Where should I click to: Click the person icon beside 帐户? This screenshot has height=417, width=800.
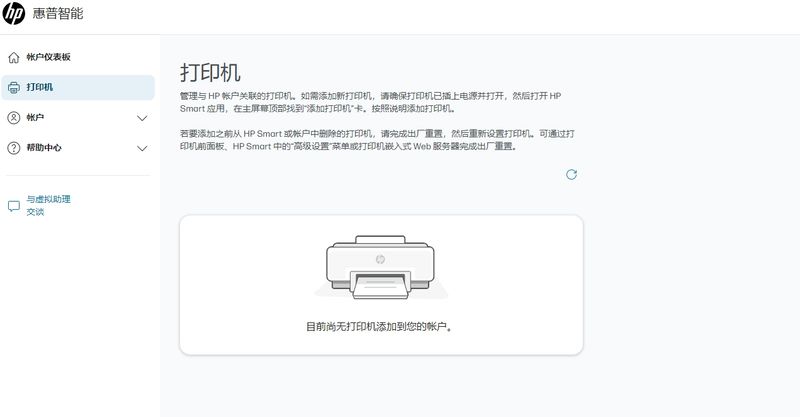14,117
